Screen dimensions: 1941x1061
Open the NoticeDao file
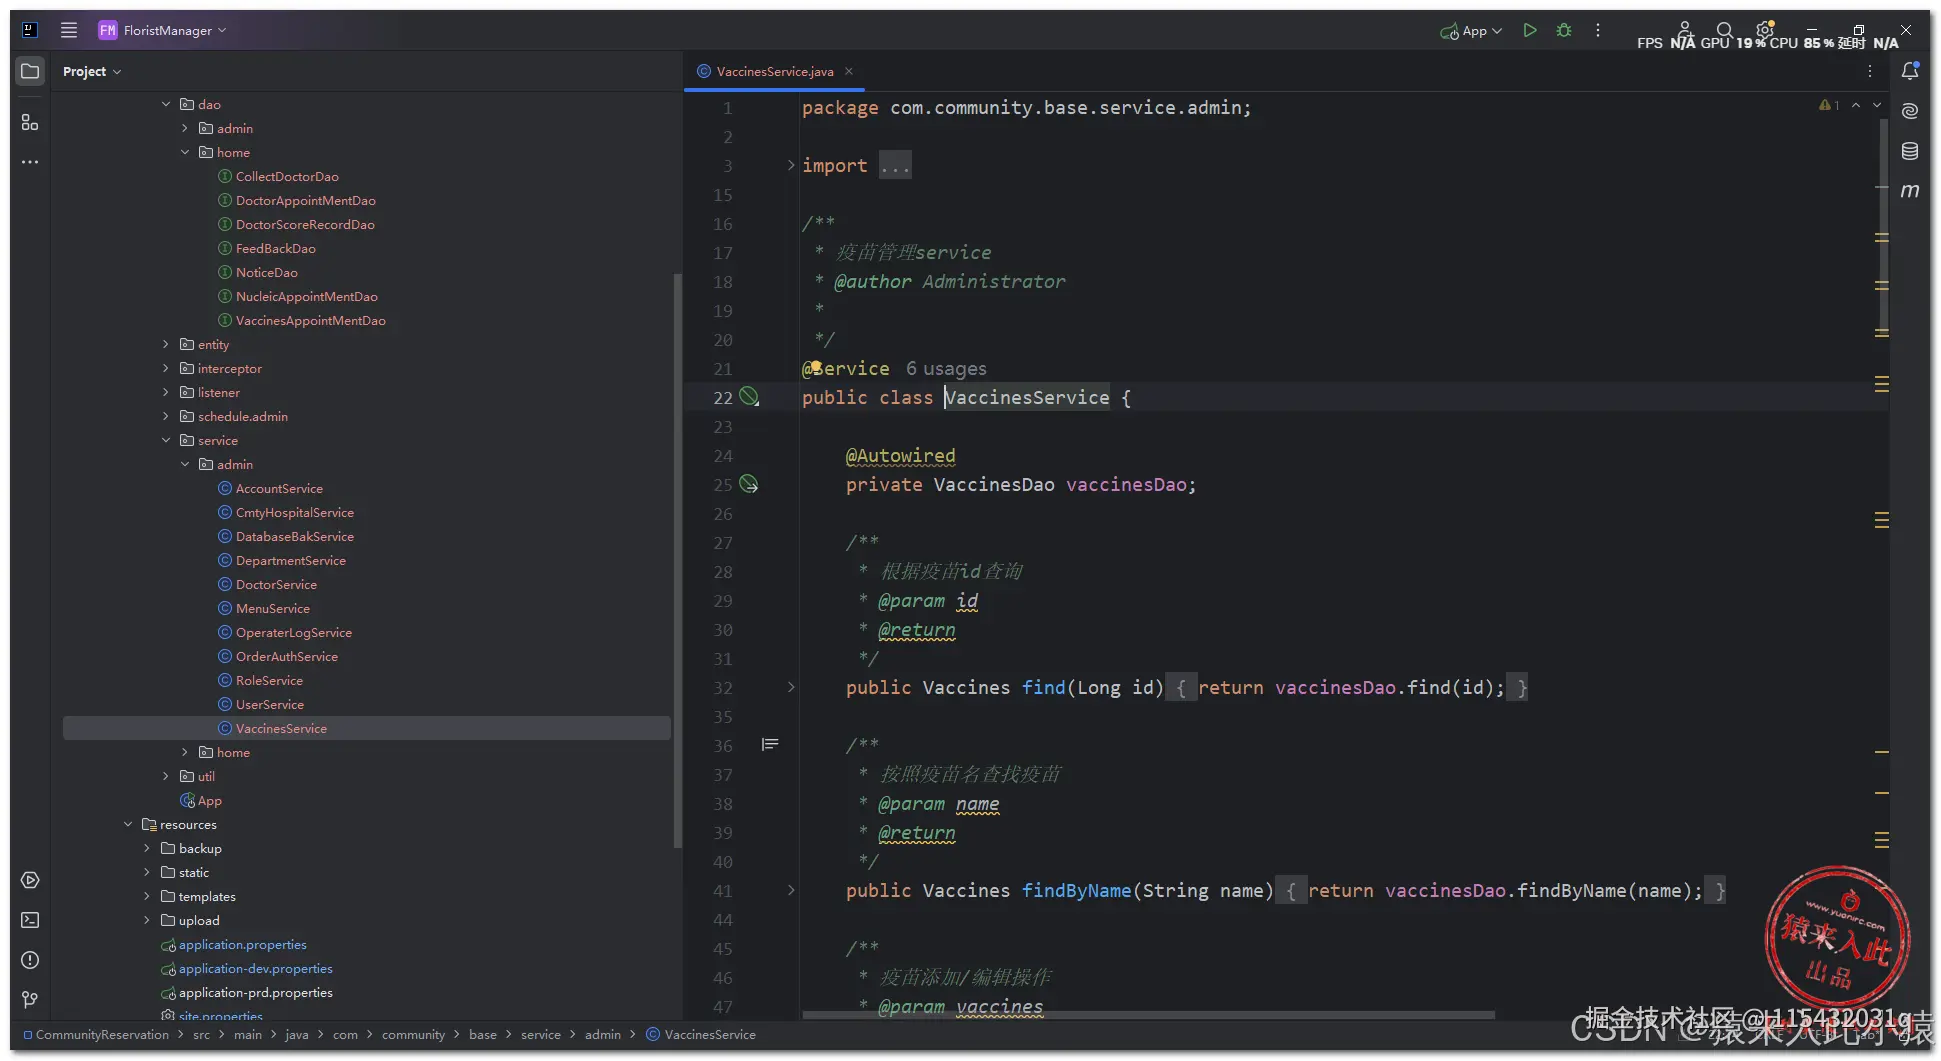(266, 272)
